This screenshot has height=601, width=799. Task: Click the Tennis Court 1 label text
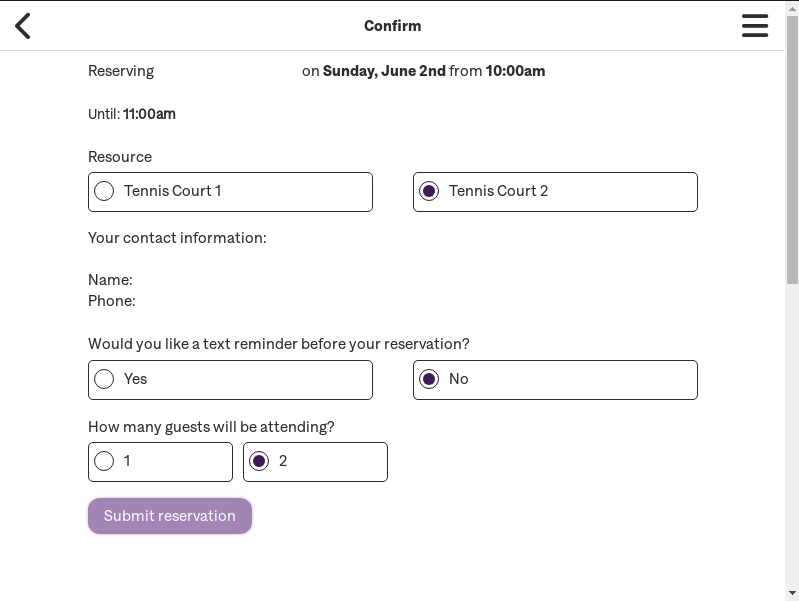click(x=172, y=191)
